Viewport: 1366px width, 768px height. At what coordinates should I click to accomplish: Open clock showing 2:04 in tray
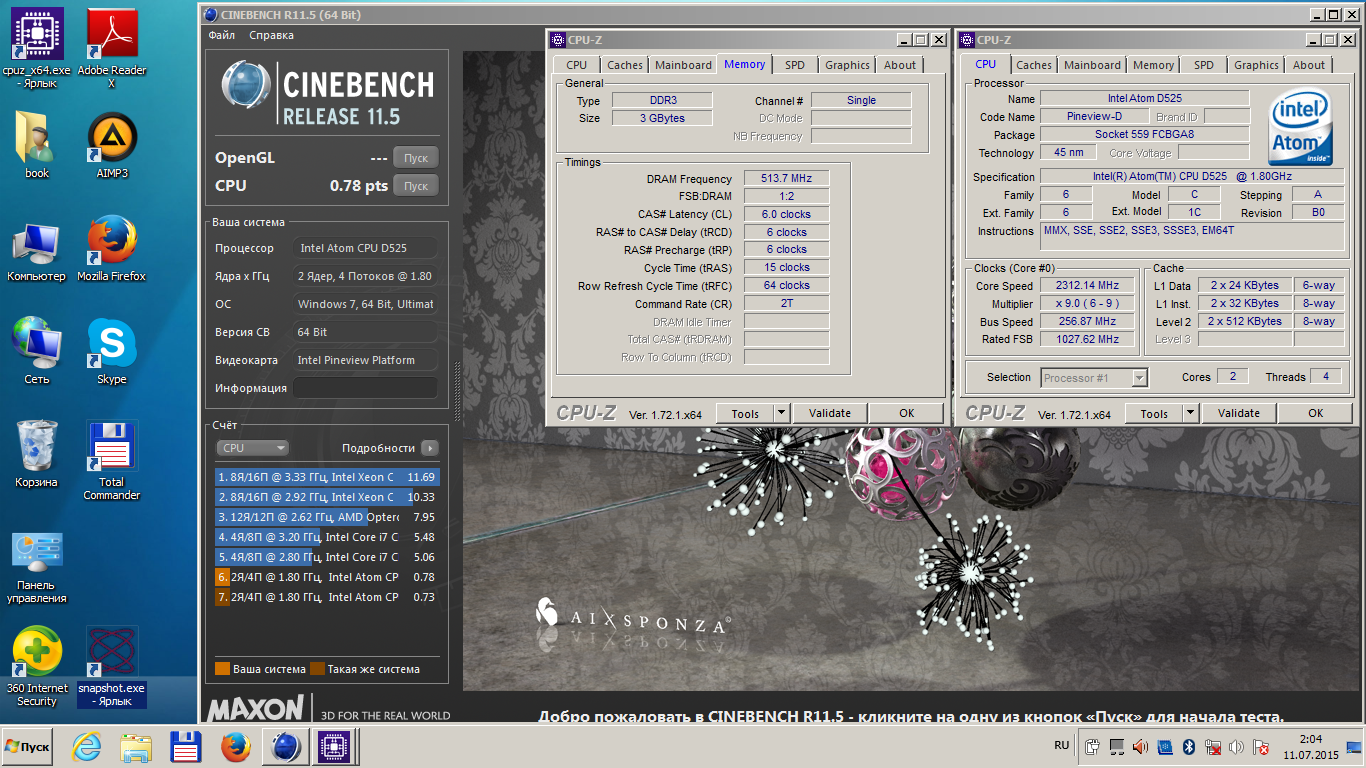[1310, 747]
